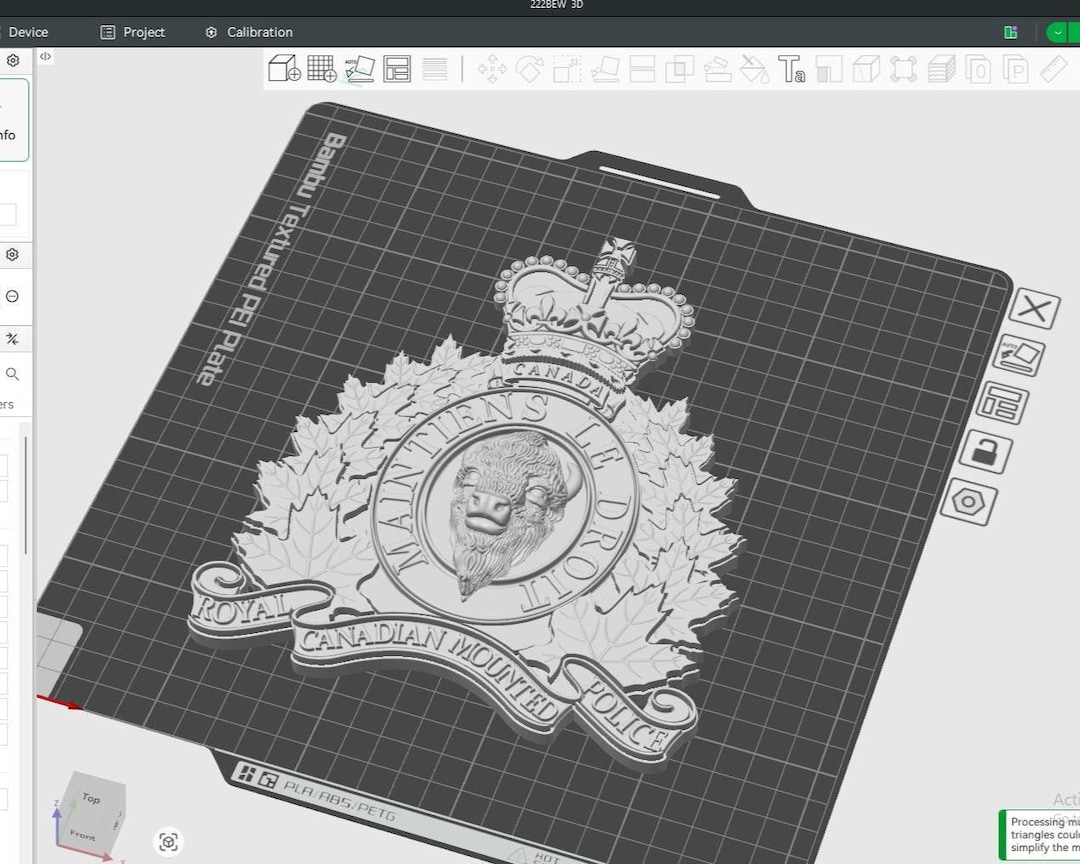This screenshot has width=1080, height=864.
Task: Select the Rotate tool icon
Action: pos(530,70)
